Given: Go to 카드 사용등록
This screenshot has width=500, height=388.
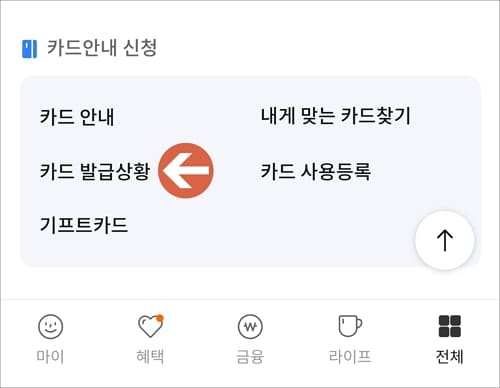Looking at the screenshot, I should (x=316, y=171).
